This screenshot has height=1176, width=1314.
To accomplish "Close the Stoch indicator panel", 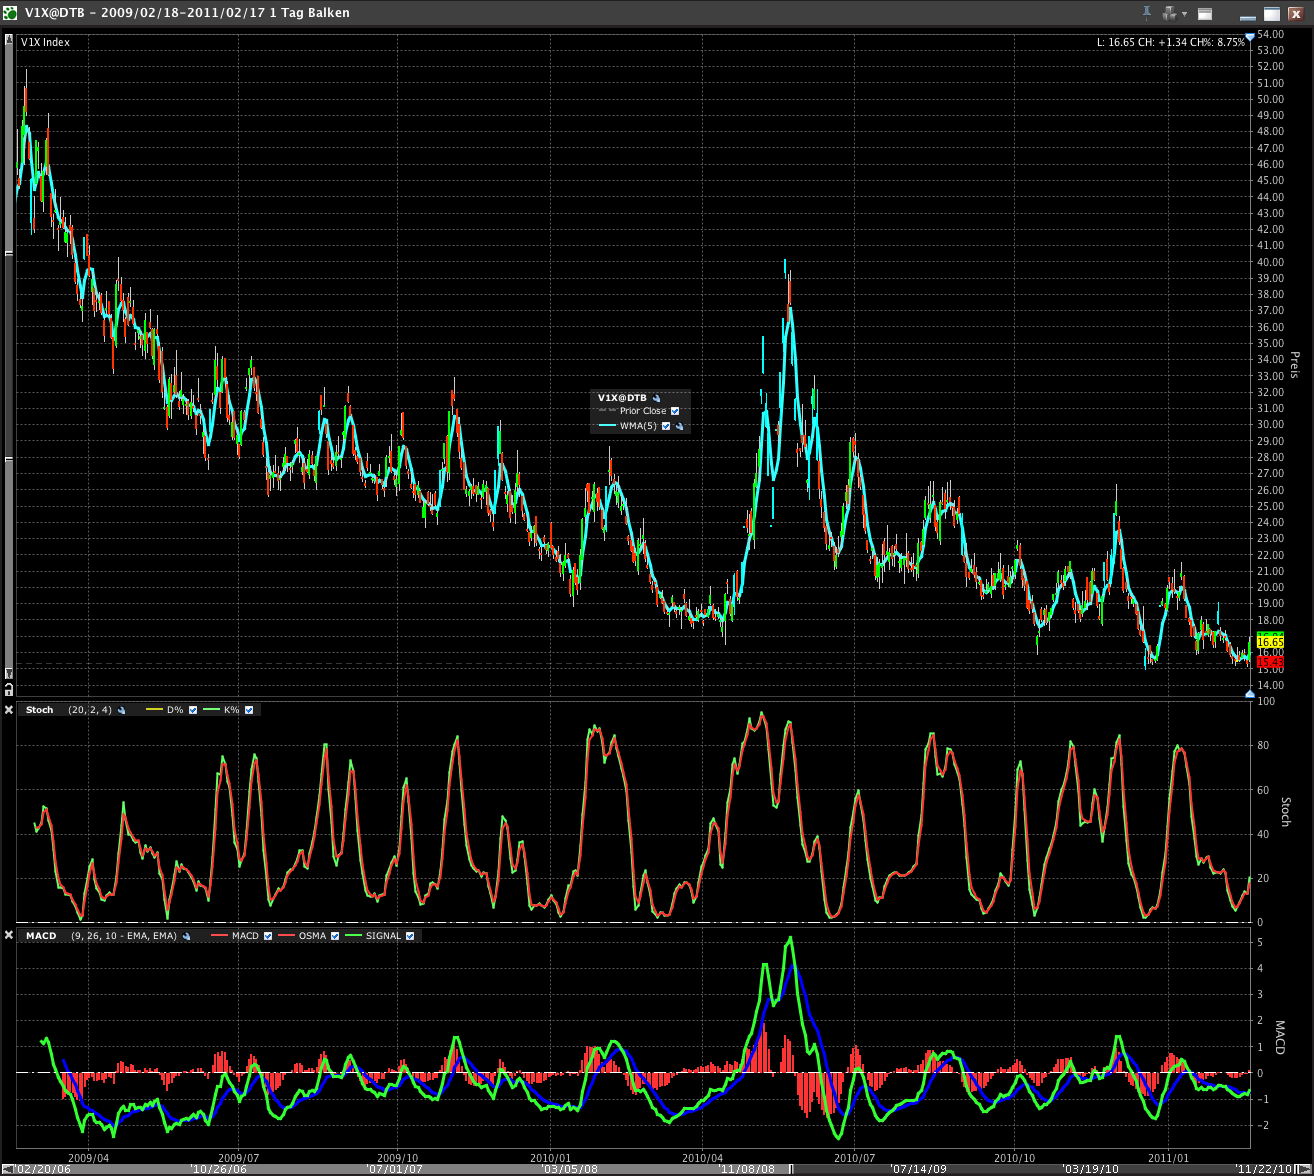I will 8,710.
